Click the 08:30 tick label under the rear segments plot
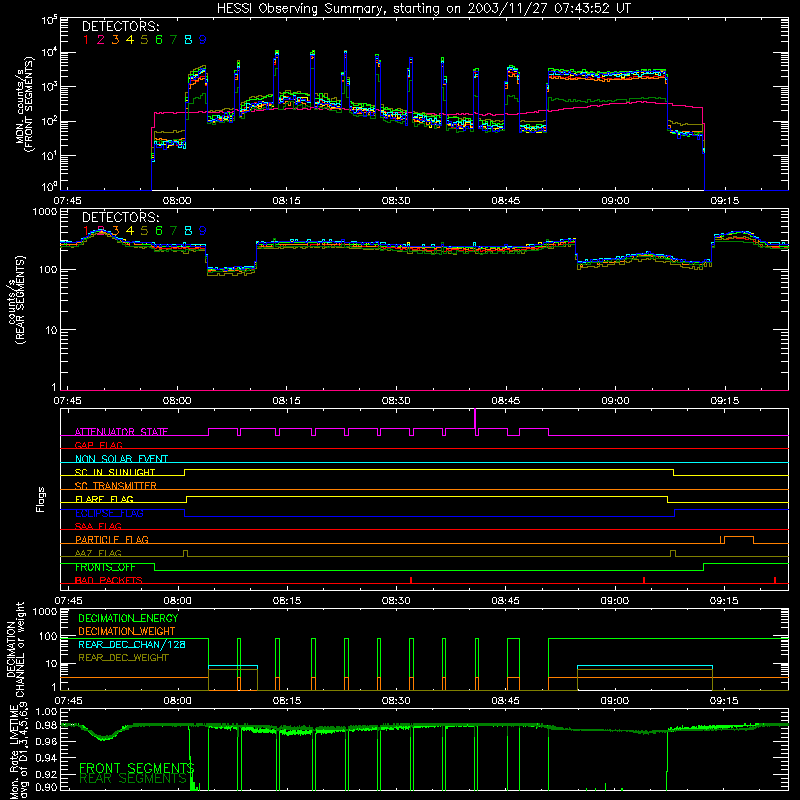The height and width of the screenshot is (800, 800). coord(396,401)
